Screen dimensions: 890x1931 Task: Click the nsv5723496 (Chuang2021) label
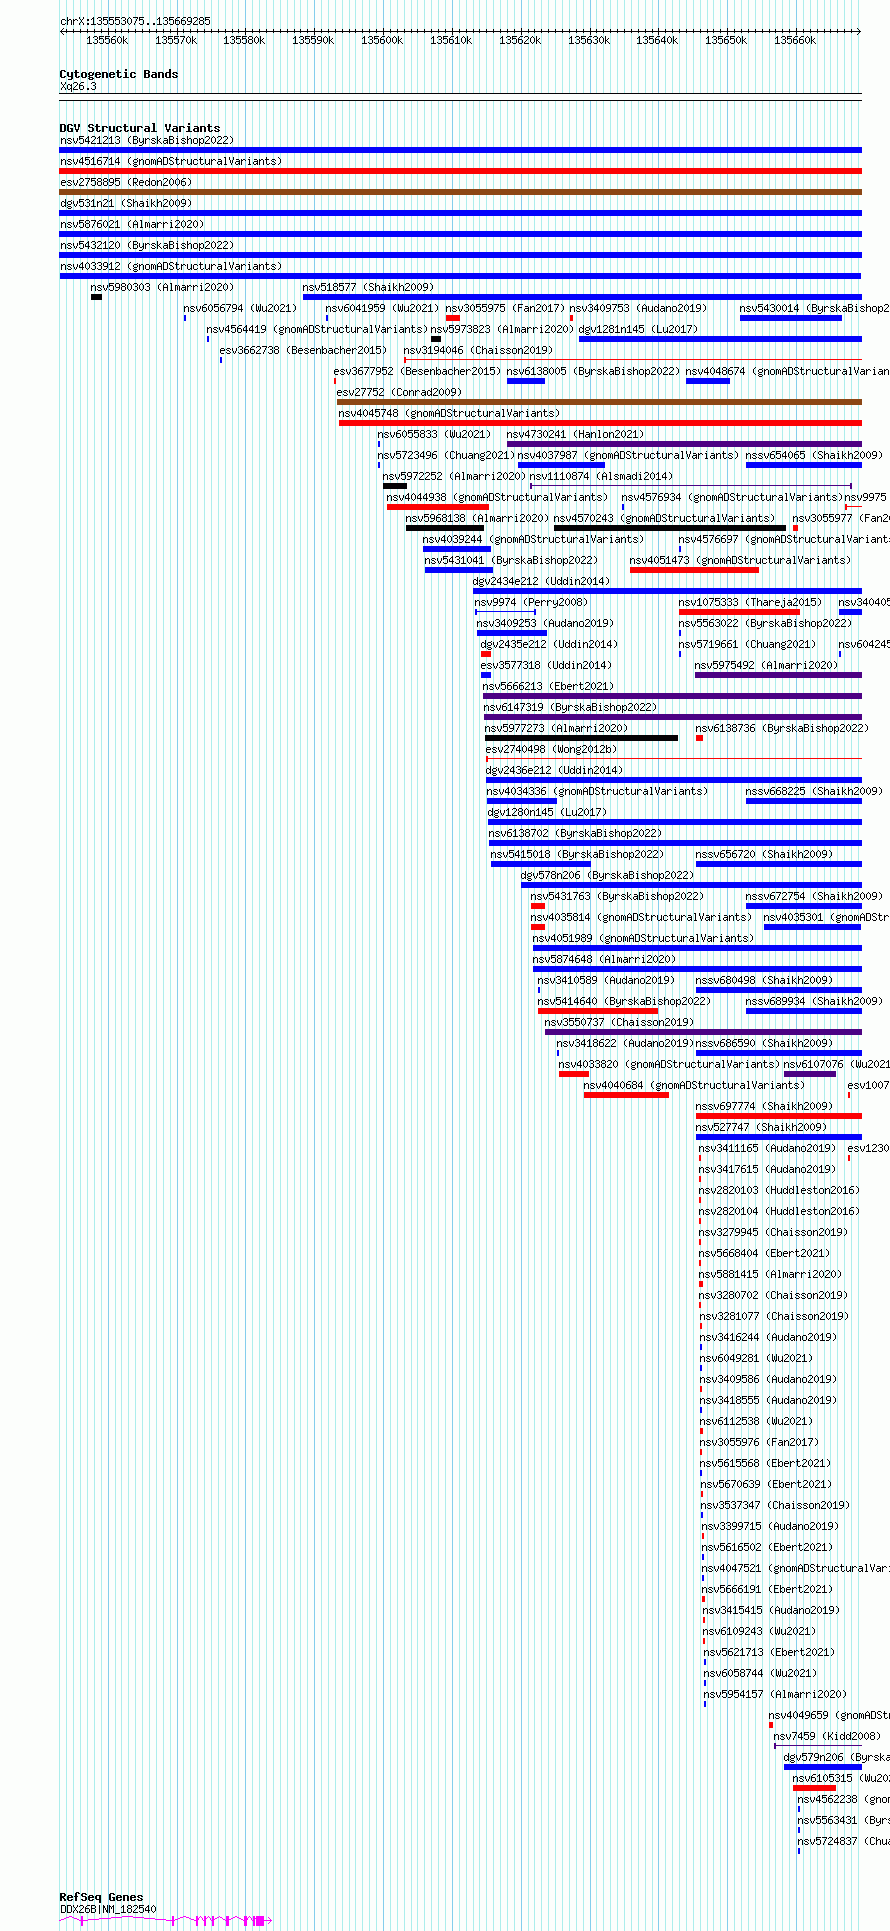click(x=446, y=456)
